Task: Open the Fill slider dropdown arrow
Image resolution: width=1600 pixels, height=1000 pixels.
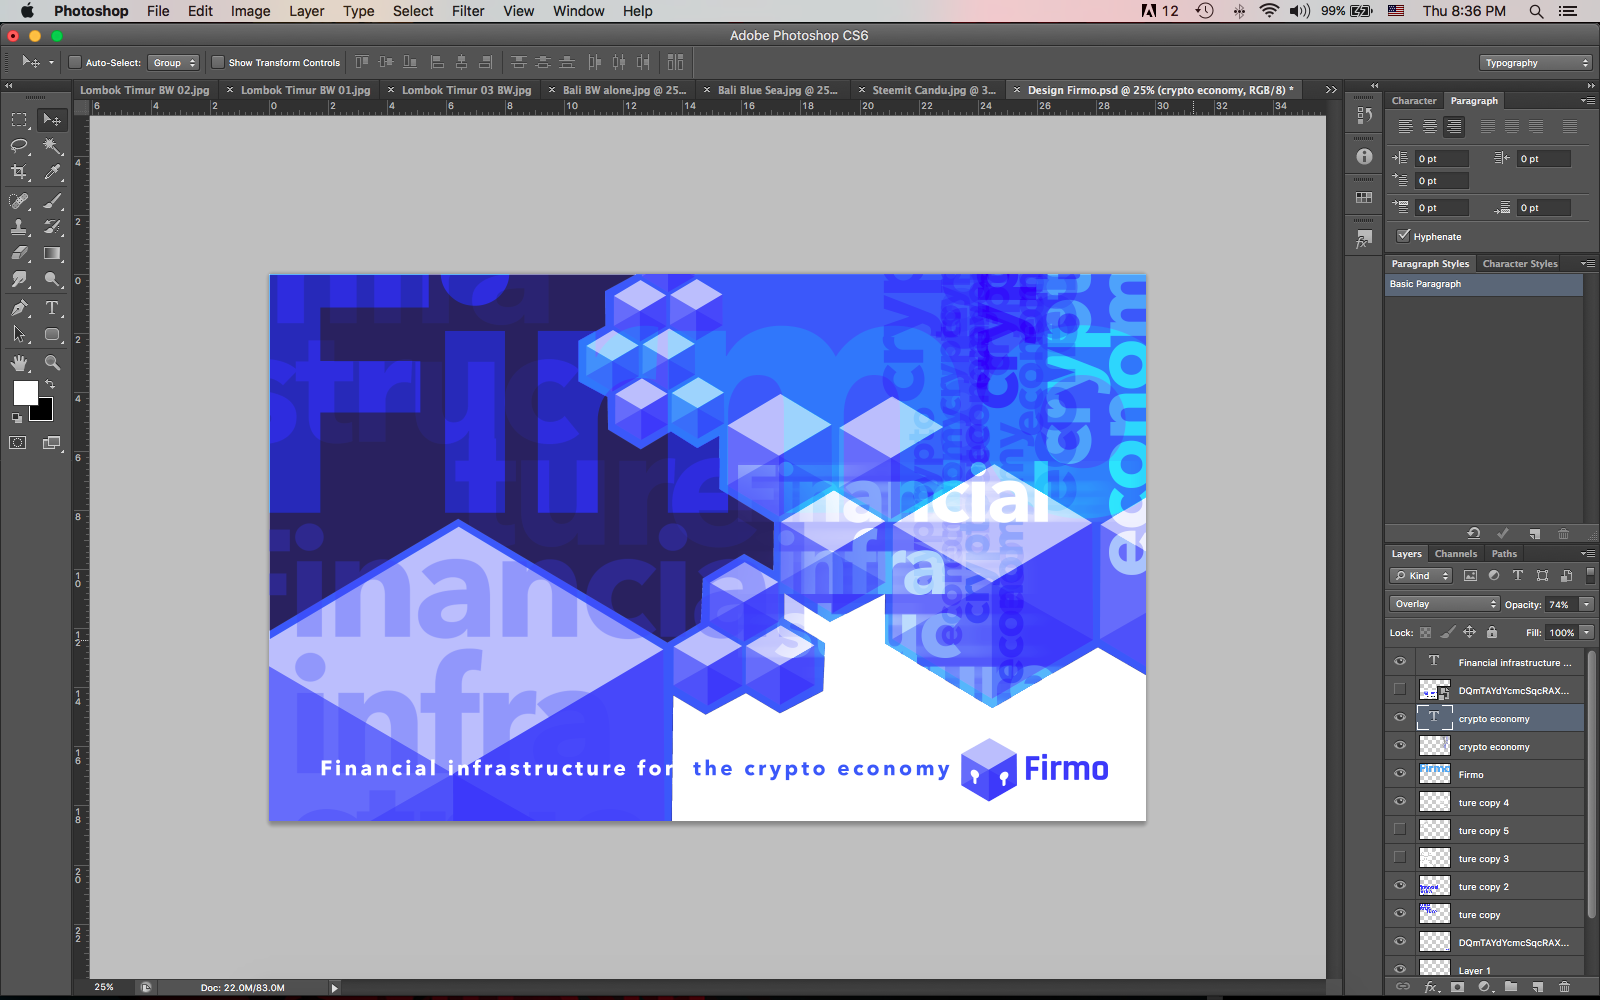Action: (x=1586, y=632)
